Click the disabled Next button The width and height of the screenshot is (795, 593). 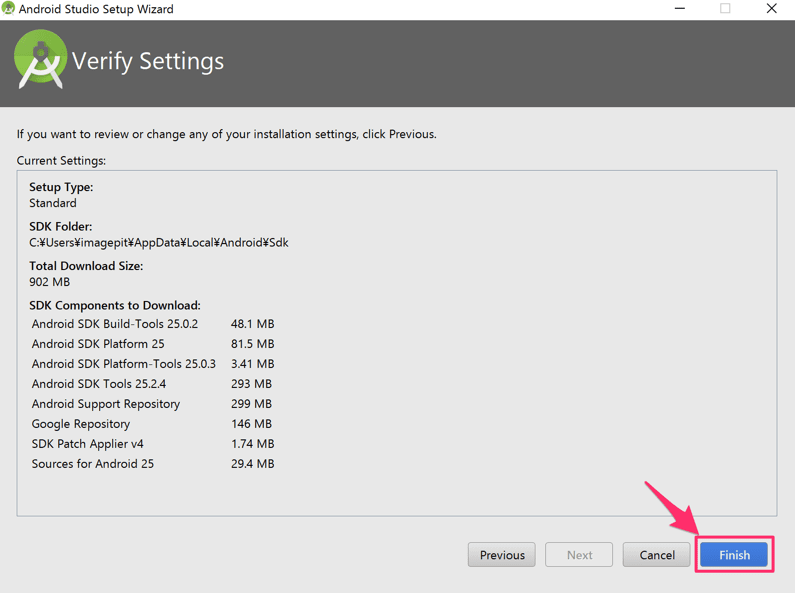(579, 555)
